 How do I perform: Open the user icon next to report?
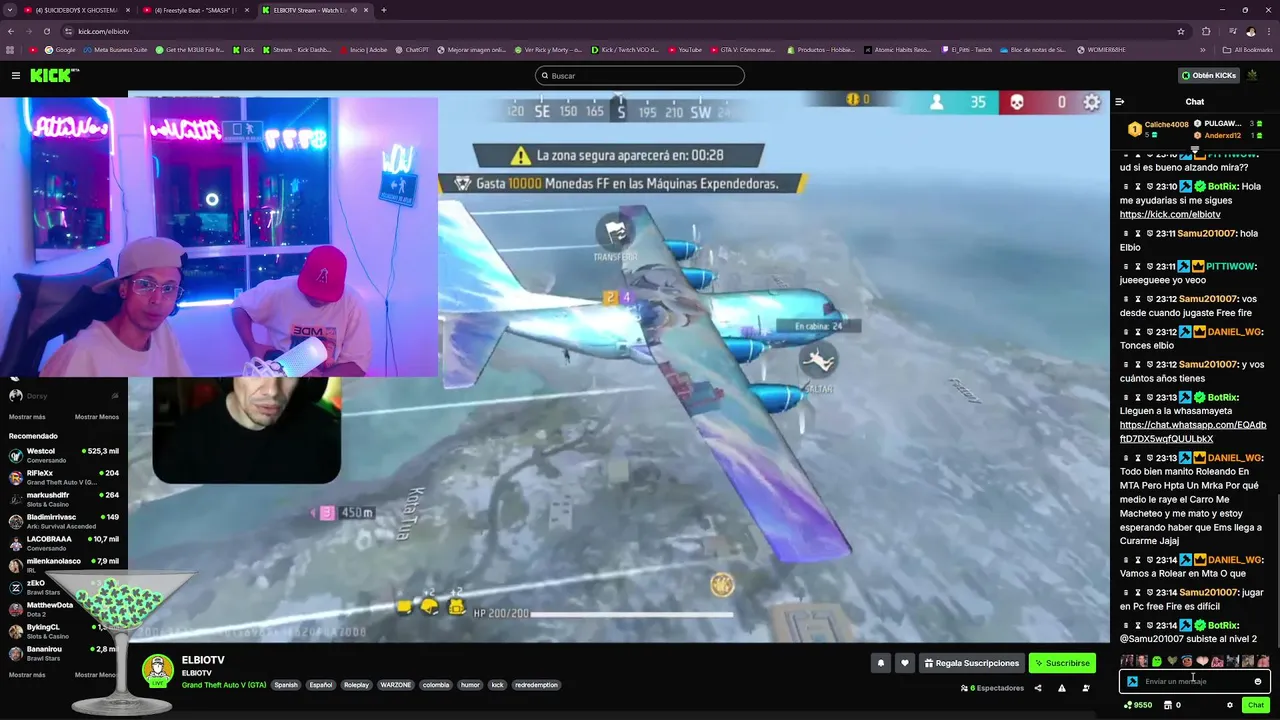1086,688
